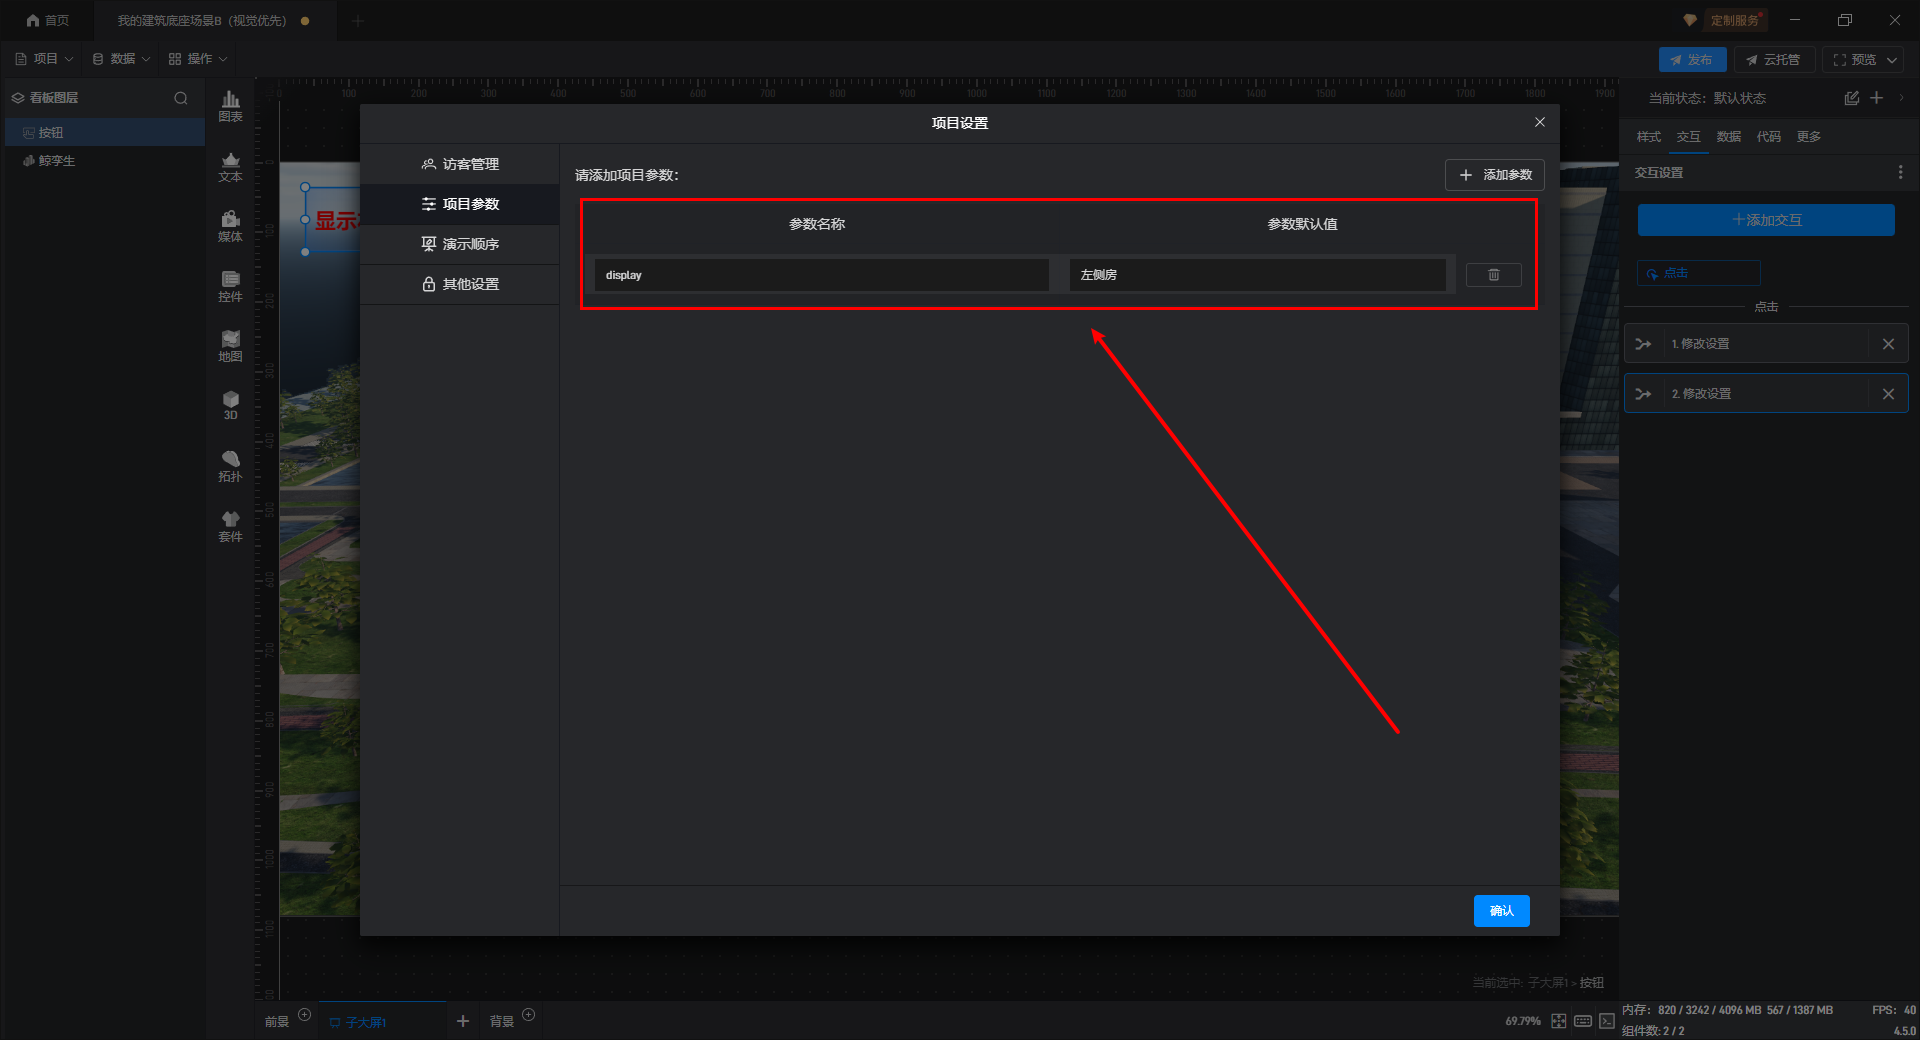The image size is (1920, 1040).
Task: Switch to 我的建筑底座场景B project tab
Action: coord(213,20)
